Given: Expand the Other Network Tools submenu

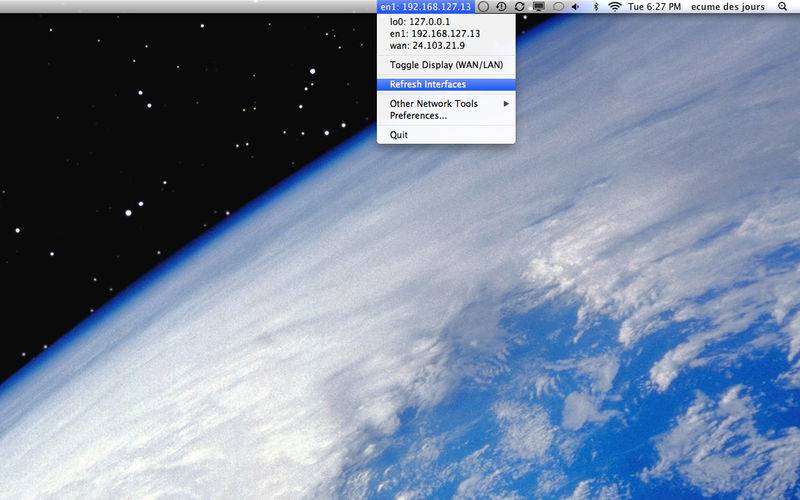Looking at the screenshot, I should coord(446,104).
